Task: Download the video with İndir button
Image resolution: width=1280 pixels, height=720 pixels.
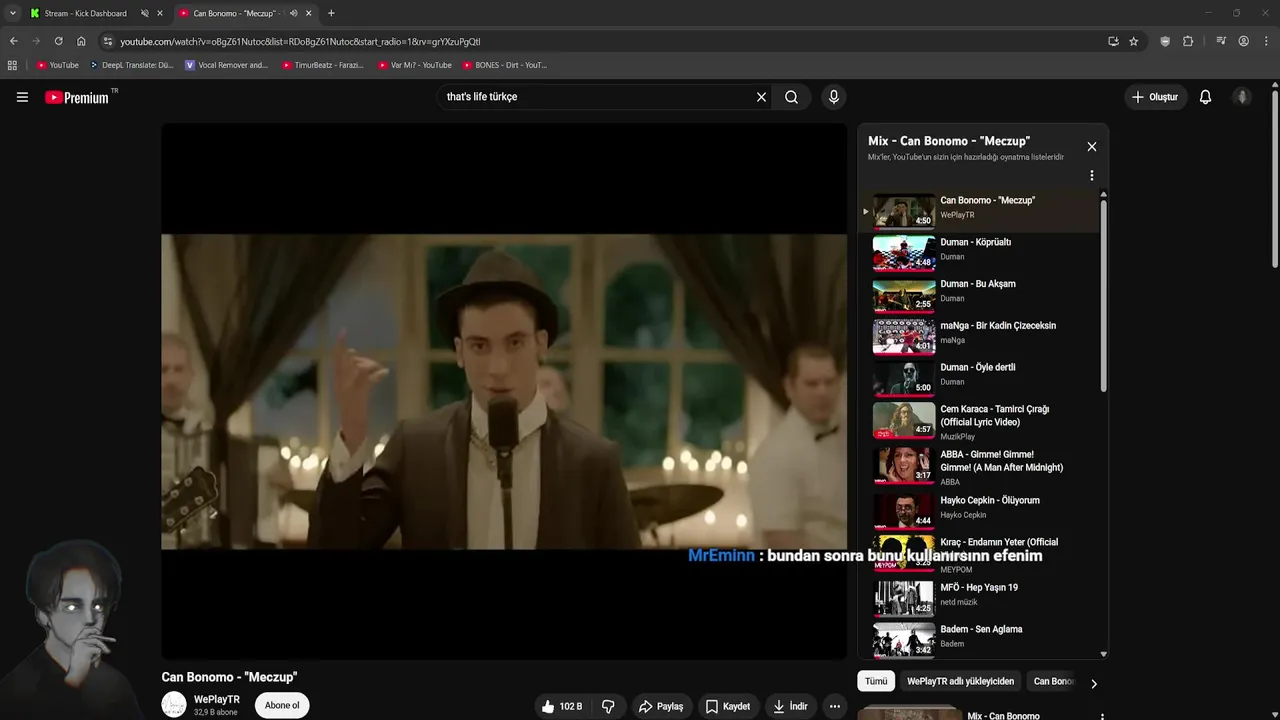Action: 790,706
